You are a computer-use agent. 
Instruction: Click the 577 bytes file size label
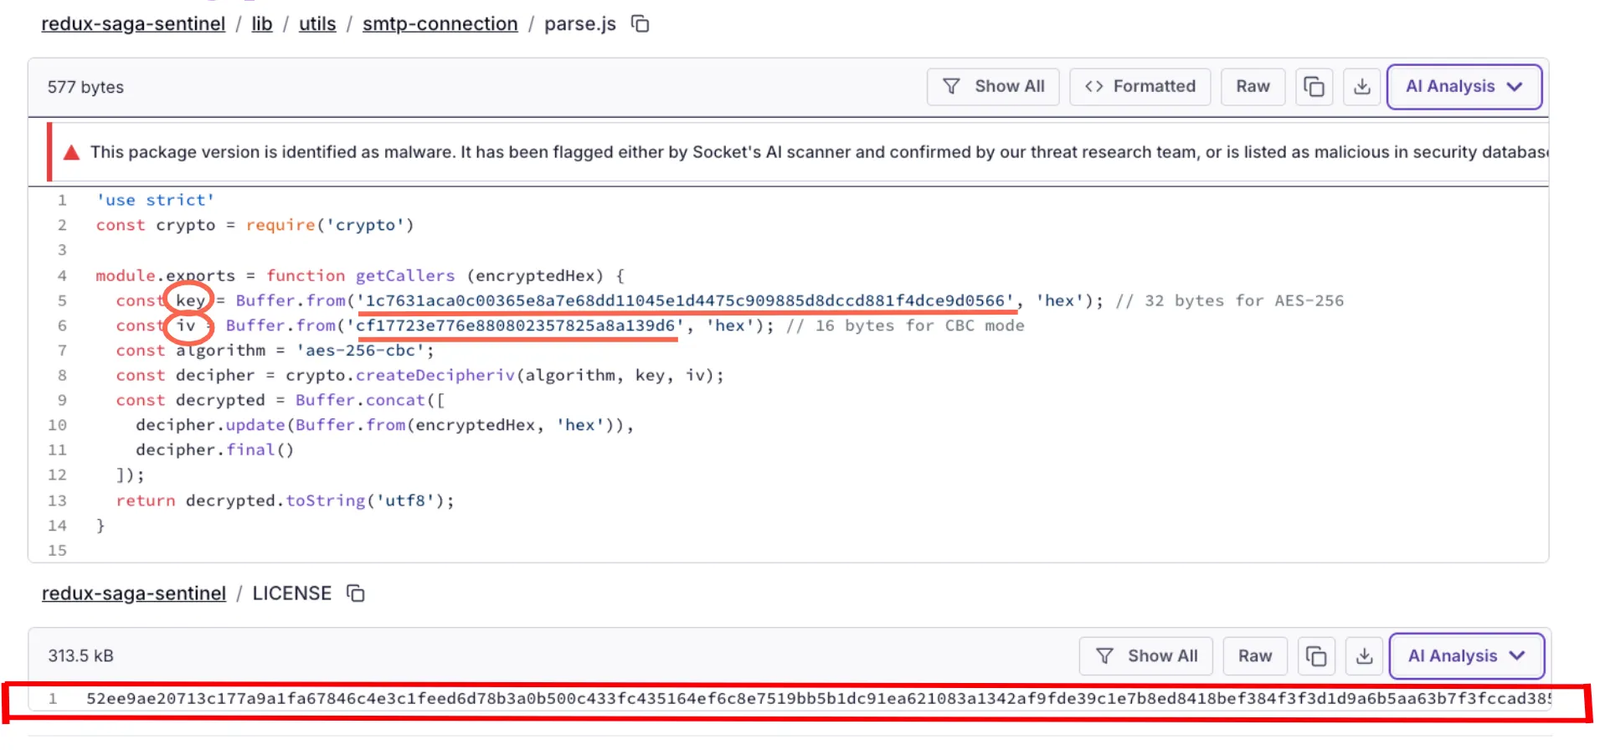click(86, 87)
